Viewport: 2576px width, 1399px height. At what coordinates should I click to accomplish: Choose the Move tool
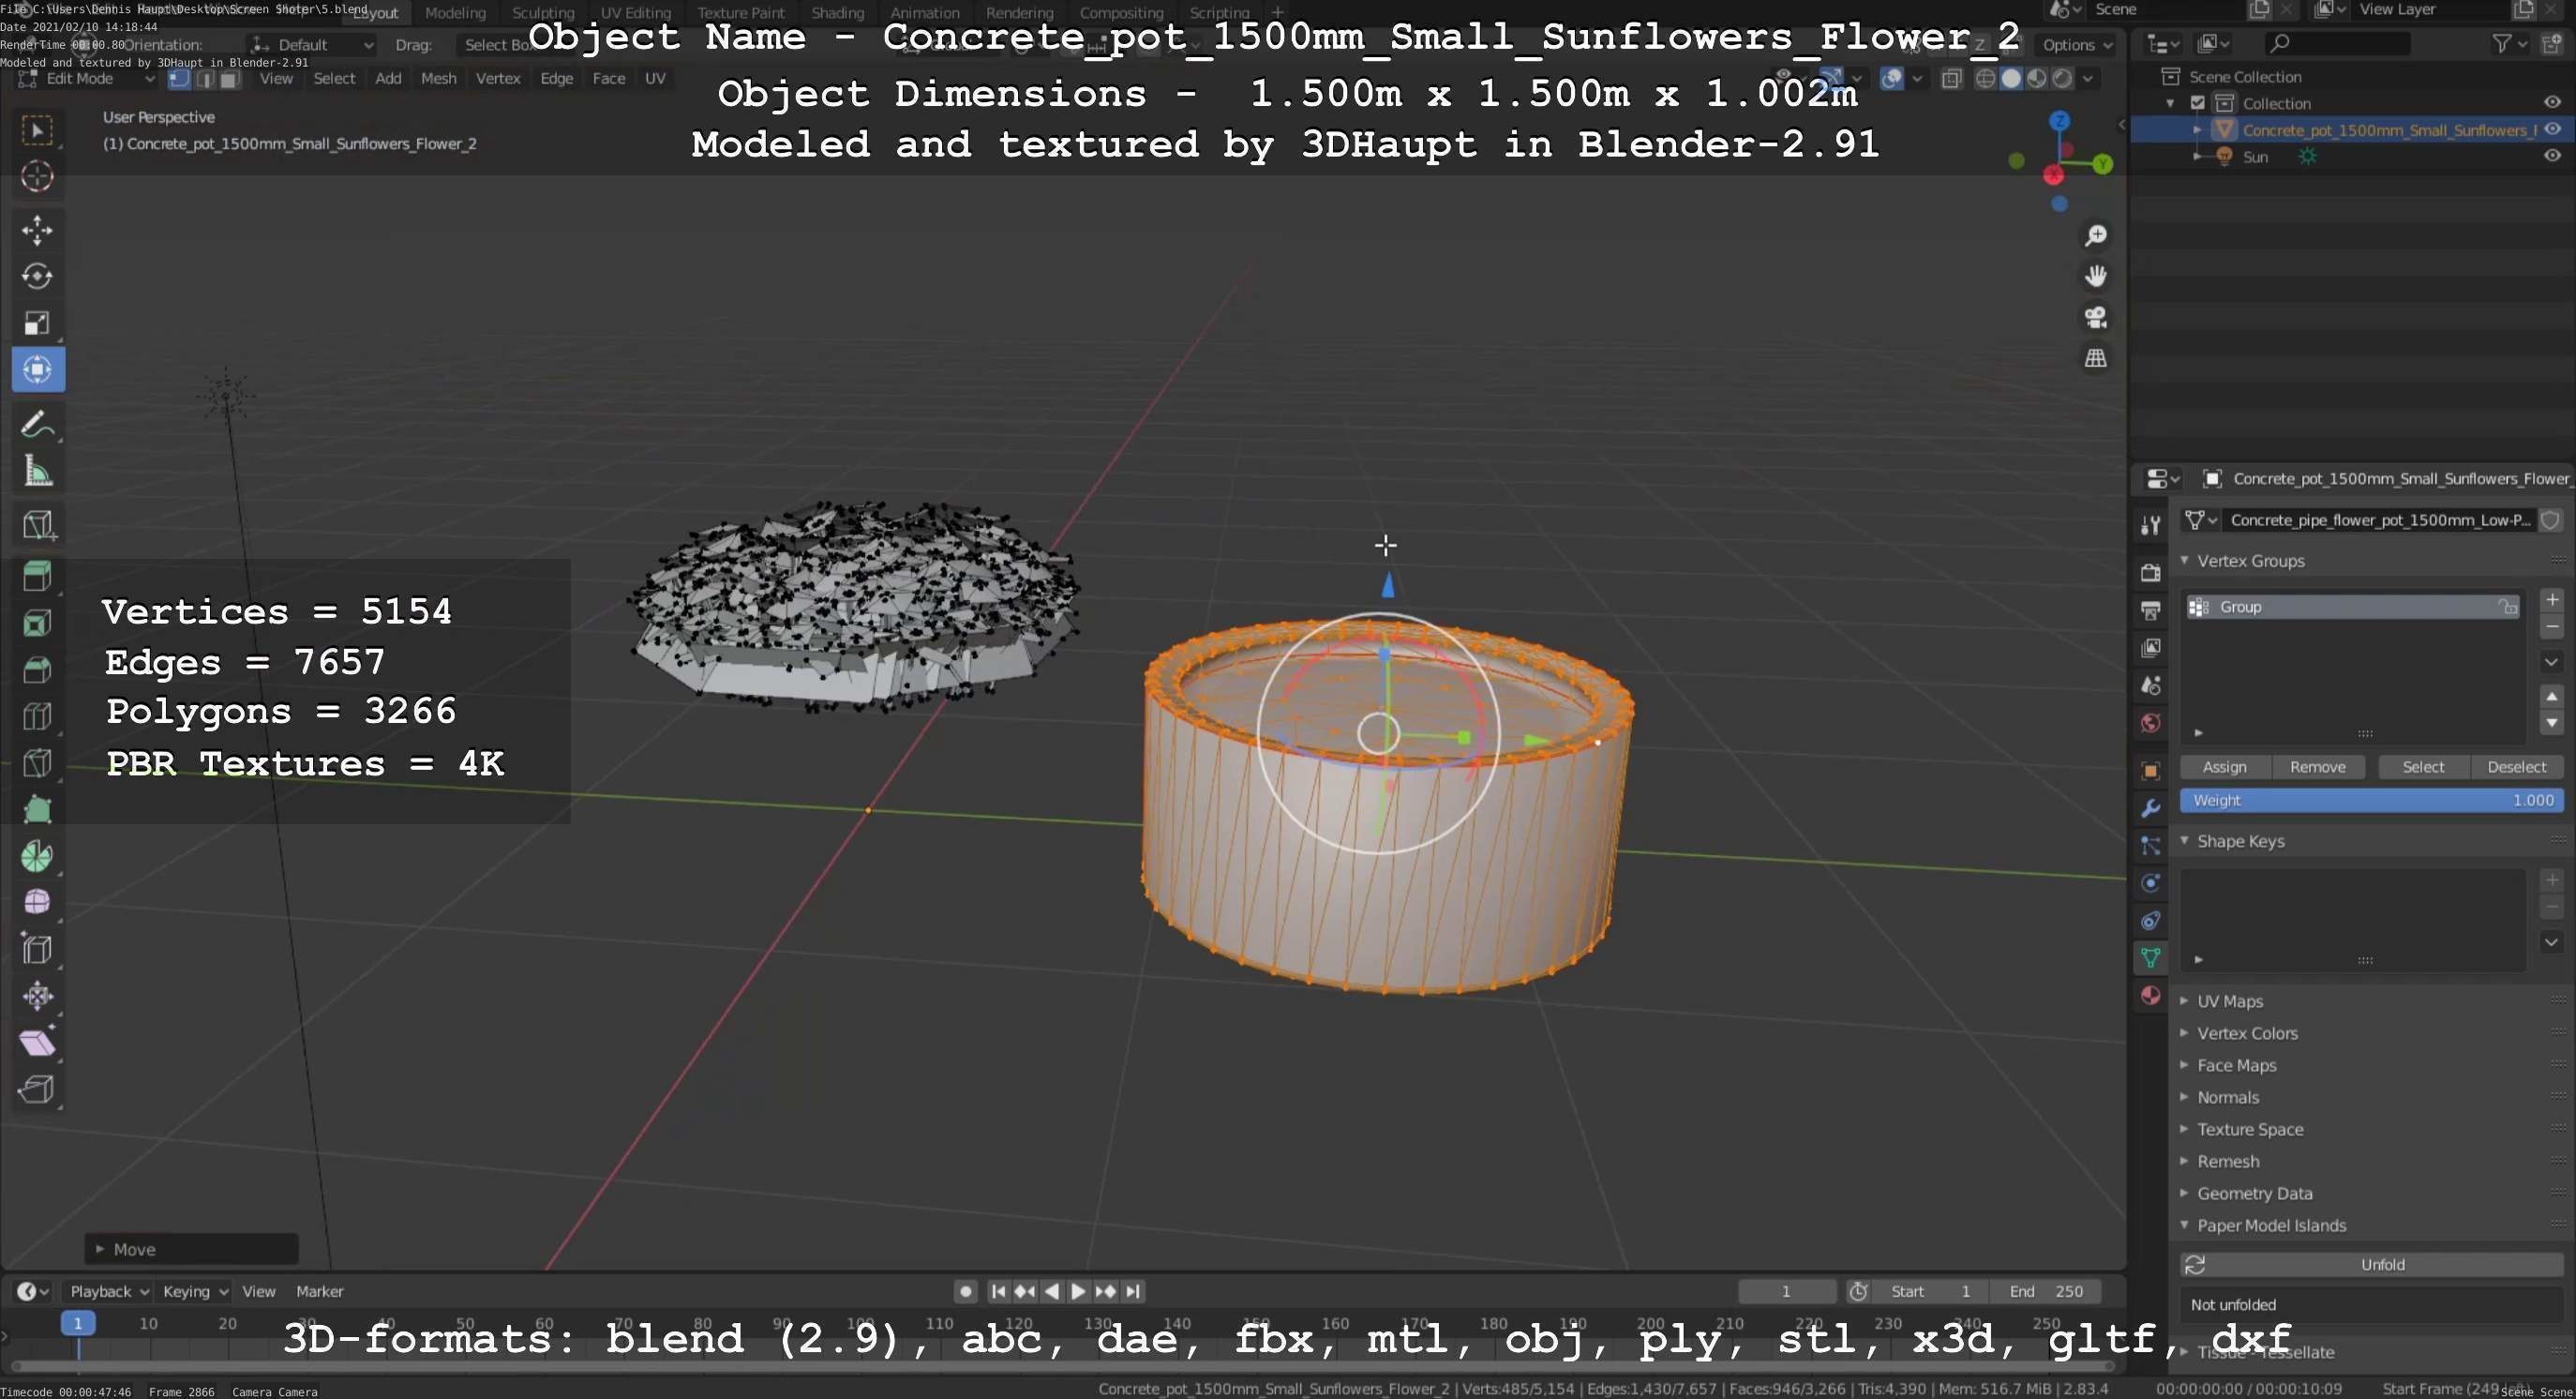[x=38, y=230]
